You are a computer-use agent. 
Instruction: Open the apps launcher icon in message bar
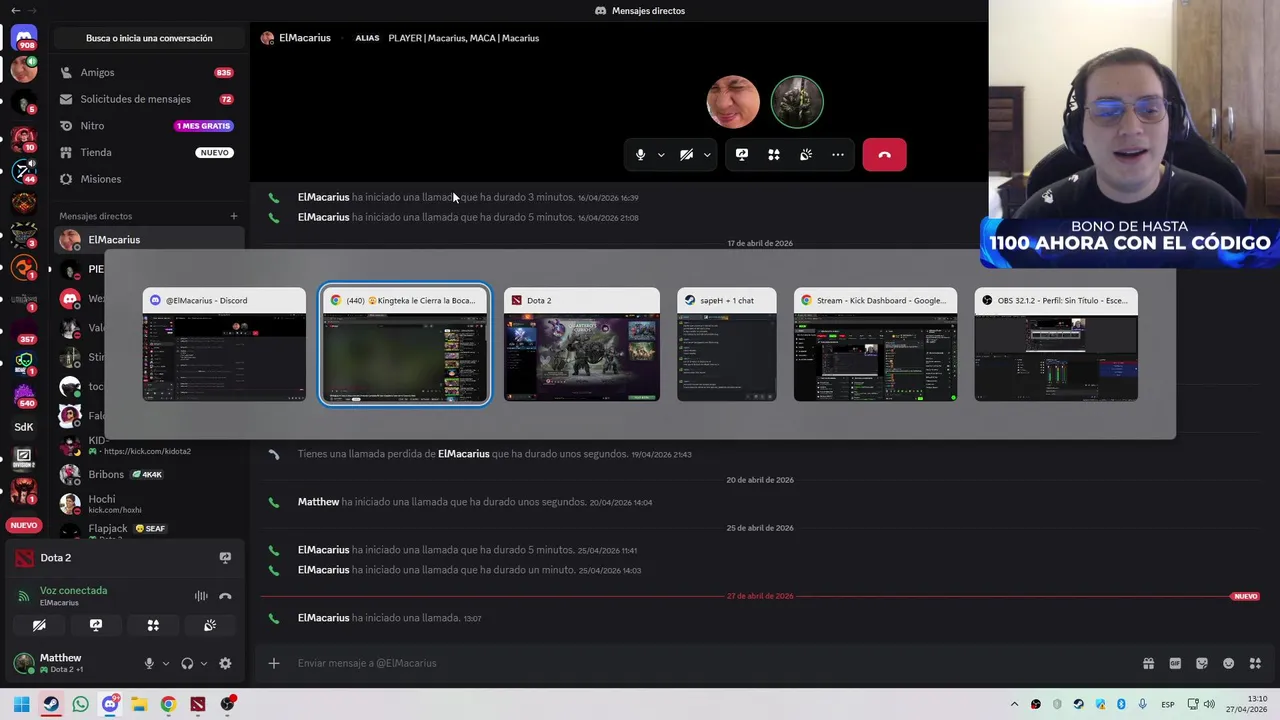(x=1255, y=663)
